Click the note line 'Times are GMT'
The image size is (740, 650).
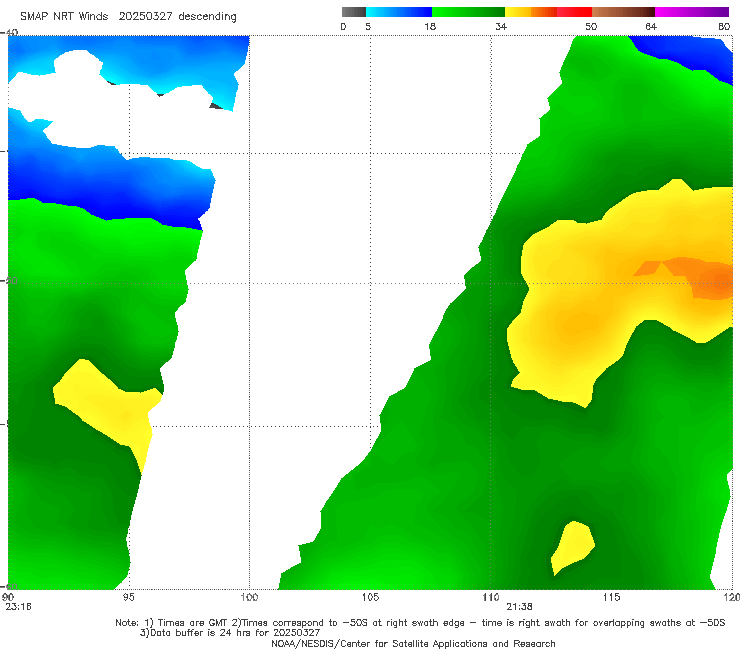pos(193,623)
